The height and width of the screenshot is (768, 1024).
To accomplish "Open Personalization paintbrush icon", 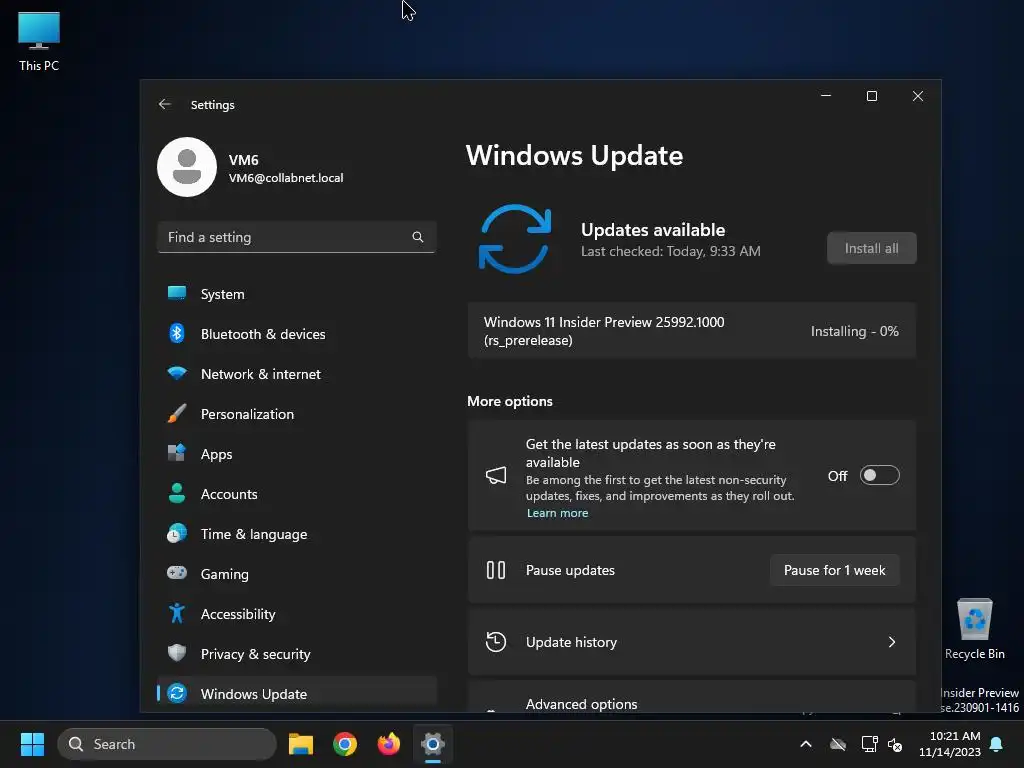I will pos(177,413).
